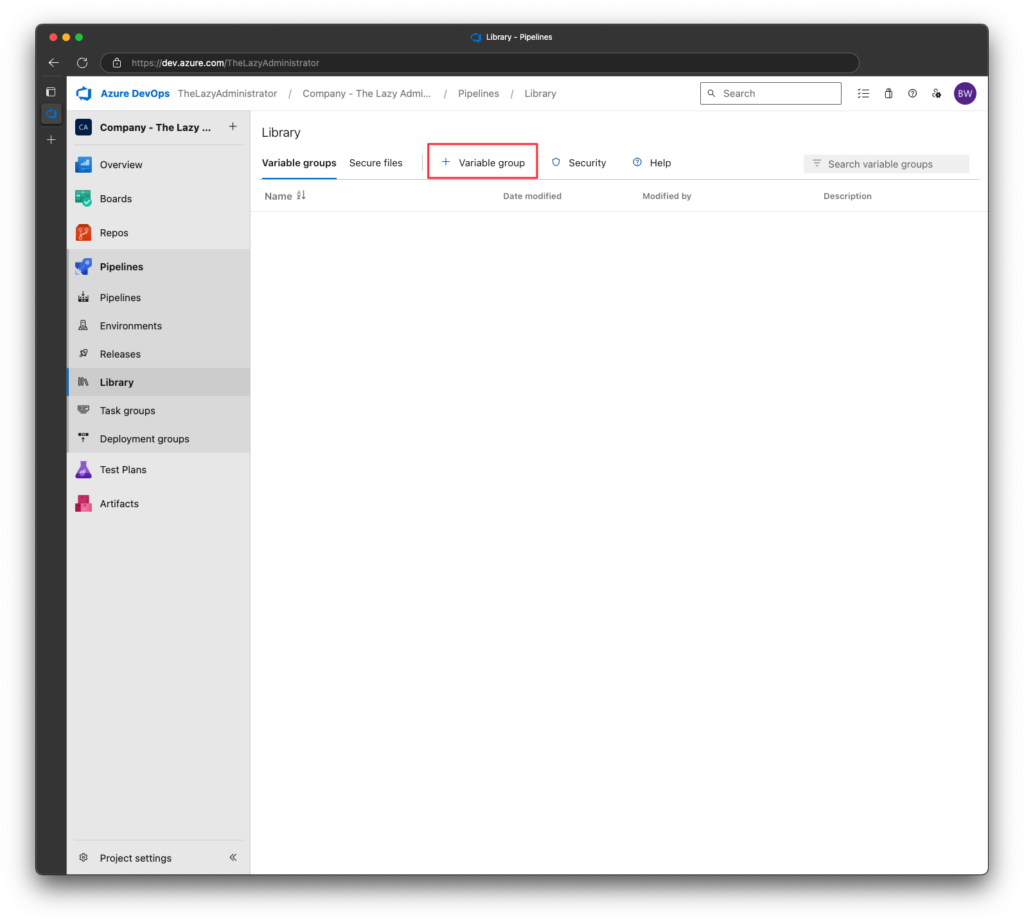Click the Description column header

click(x=847, y=196)
